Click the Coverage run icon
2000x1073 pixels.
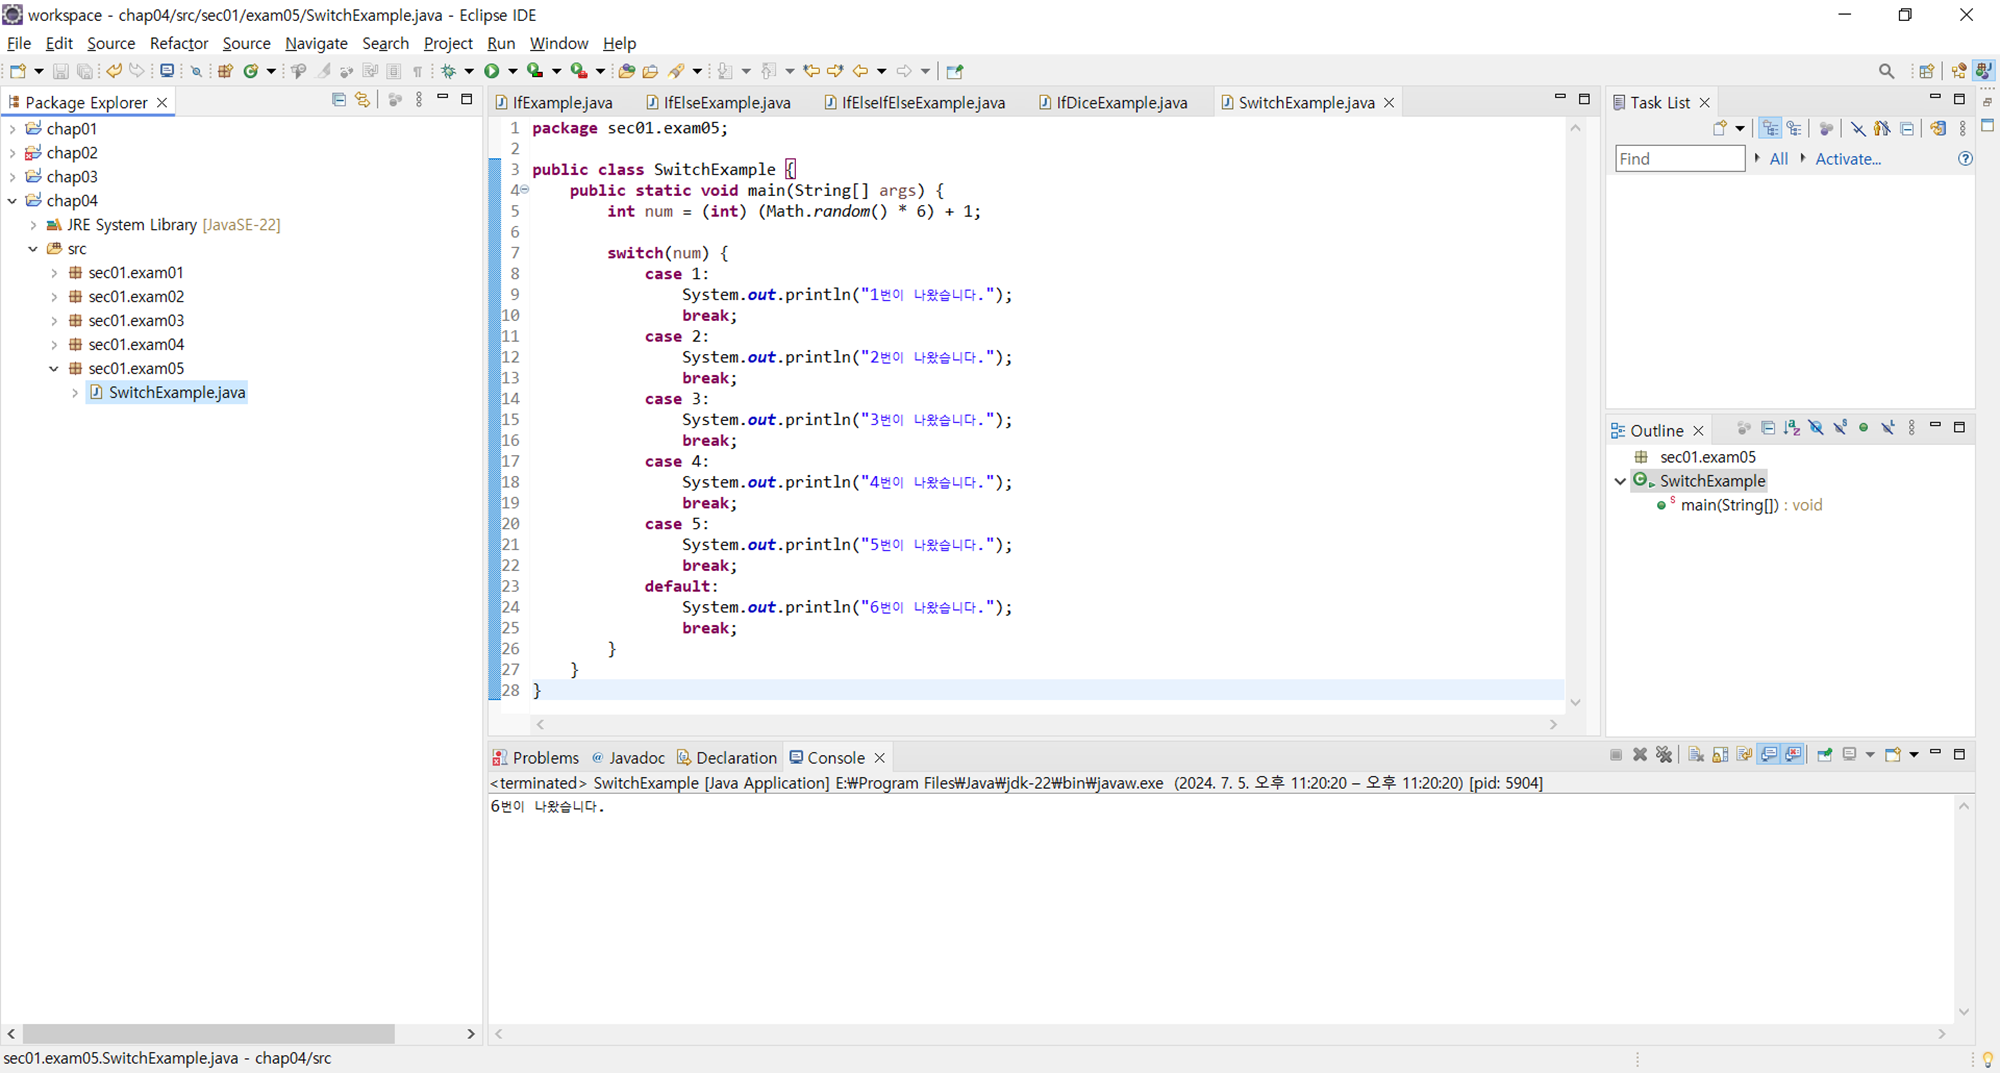(535, 71)
